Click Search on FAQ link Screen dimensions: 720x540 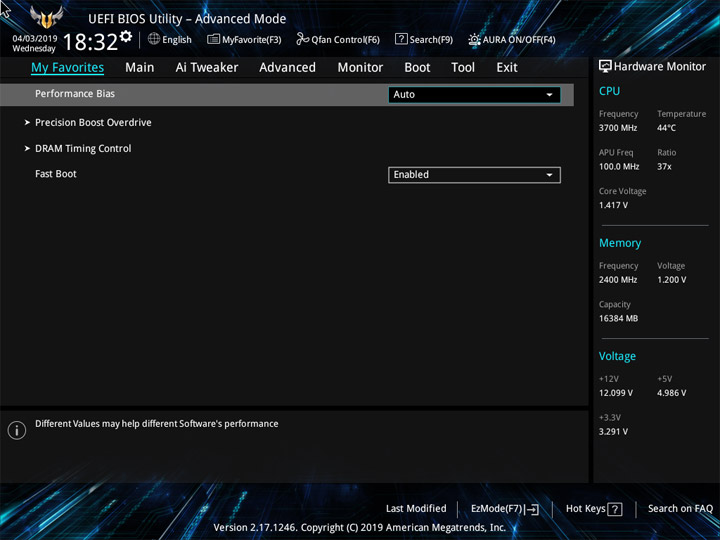pos(680,508)
